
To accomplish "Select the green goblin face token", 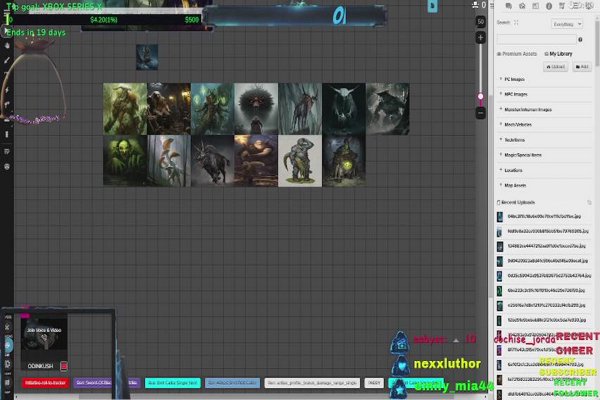I will coord(125,161).
